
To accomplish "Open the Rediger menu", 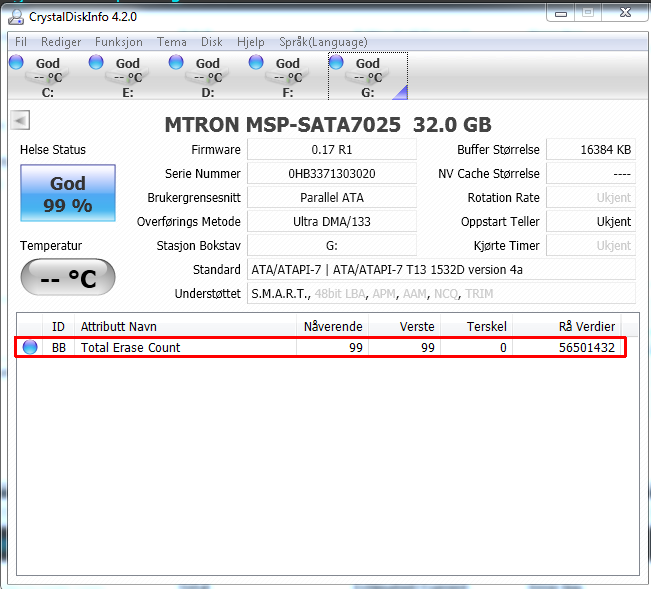I will (61, 42).
